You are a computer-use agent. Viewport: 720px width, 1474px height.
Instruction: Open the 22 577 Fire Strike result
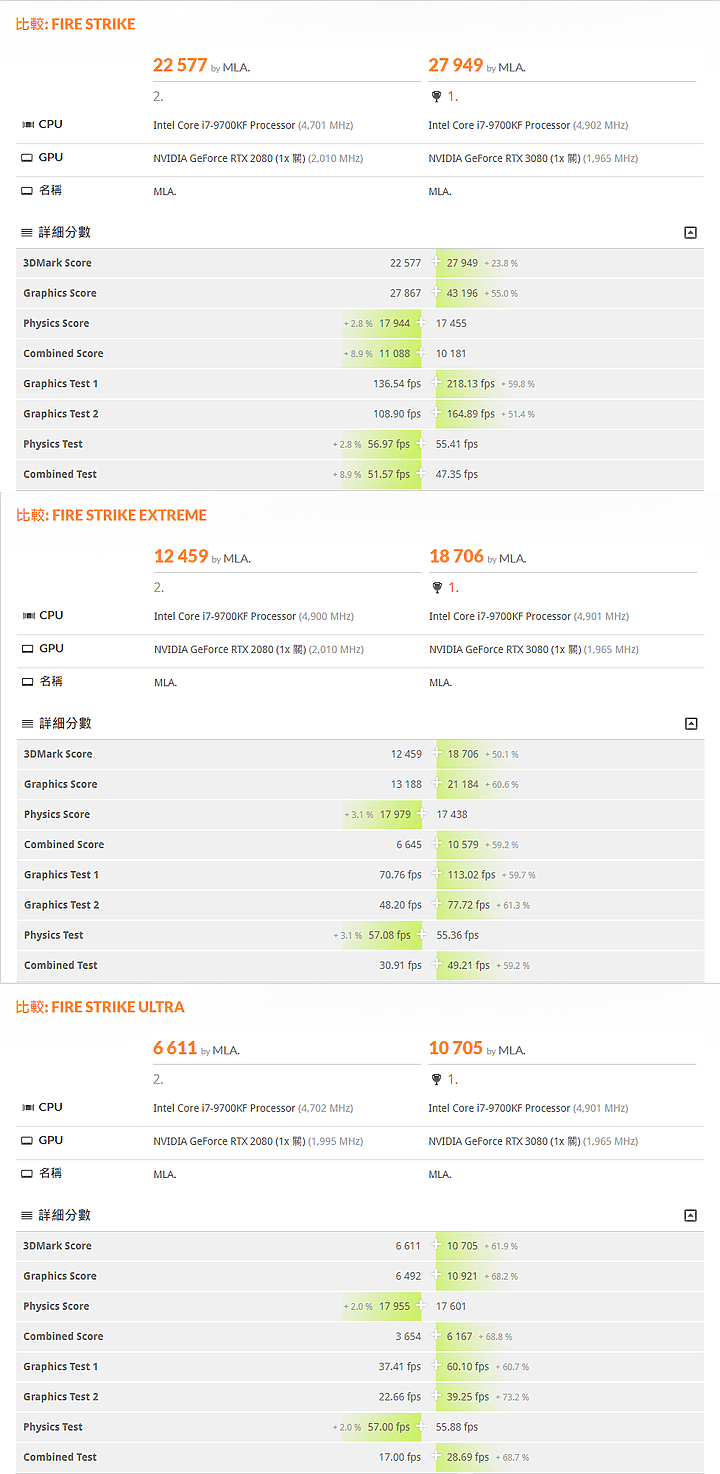tap(180, 65)
